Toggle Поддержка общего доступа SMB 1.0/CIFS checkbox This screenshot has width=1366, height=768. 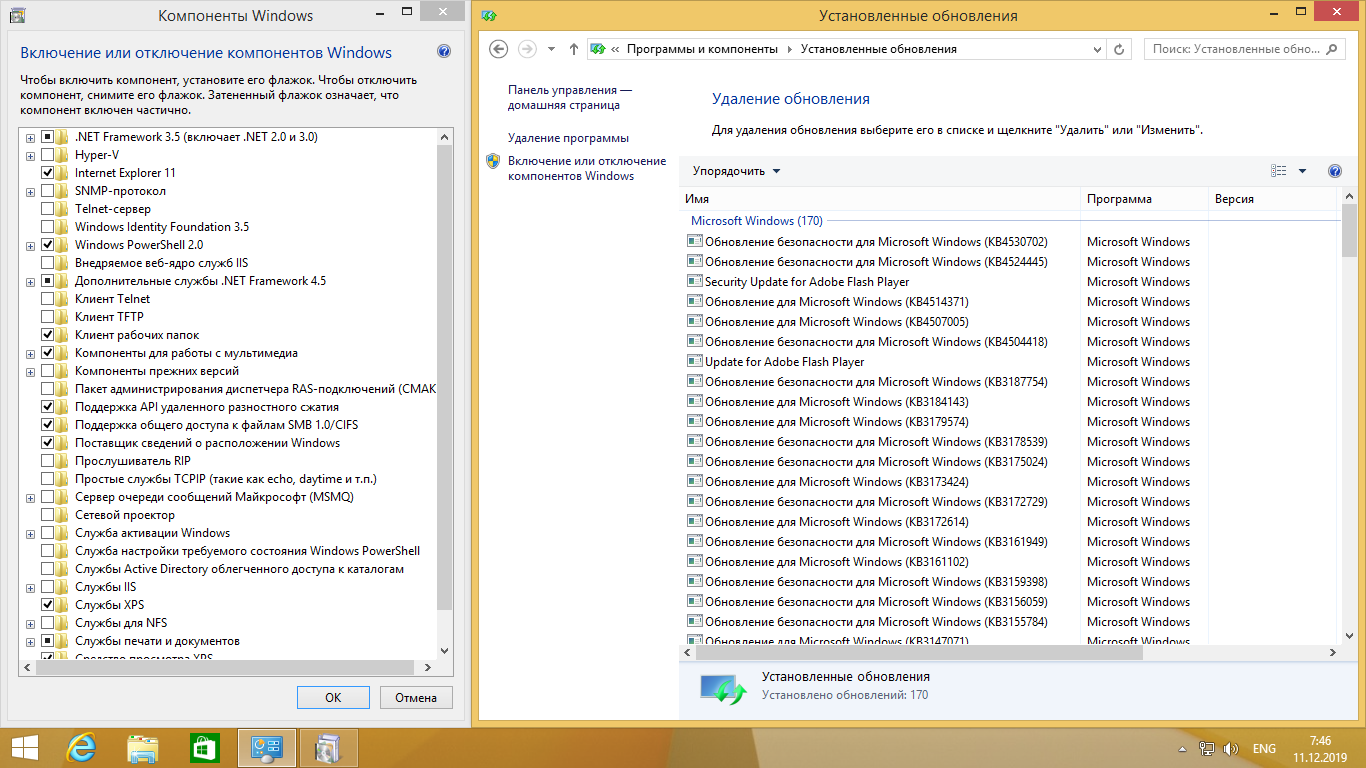(x=47, y=425)
